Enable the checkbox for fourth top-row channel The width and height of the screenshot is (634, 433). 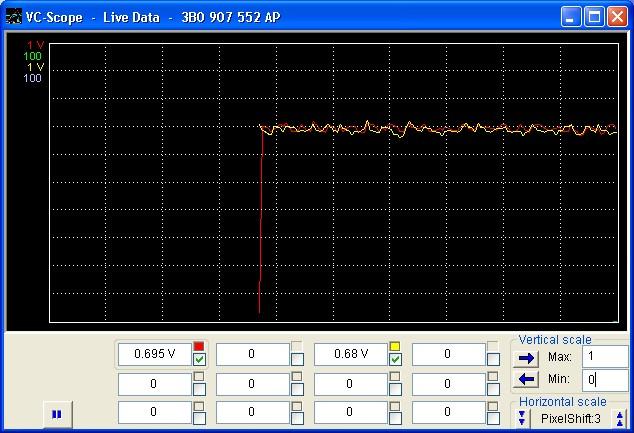click(x=493, y=360)
